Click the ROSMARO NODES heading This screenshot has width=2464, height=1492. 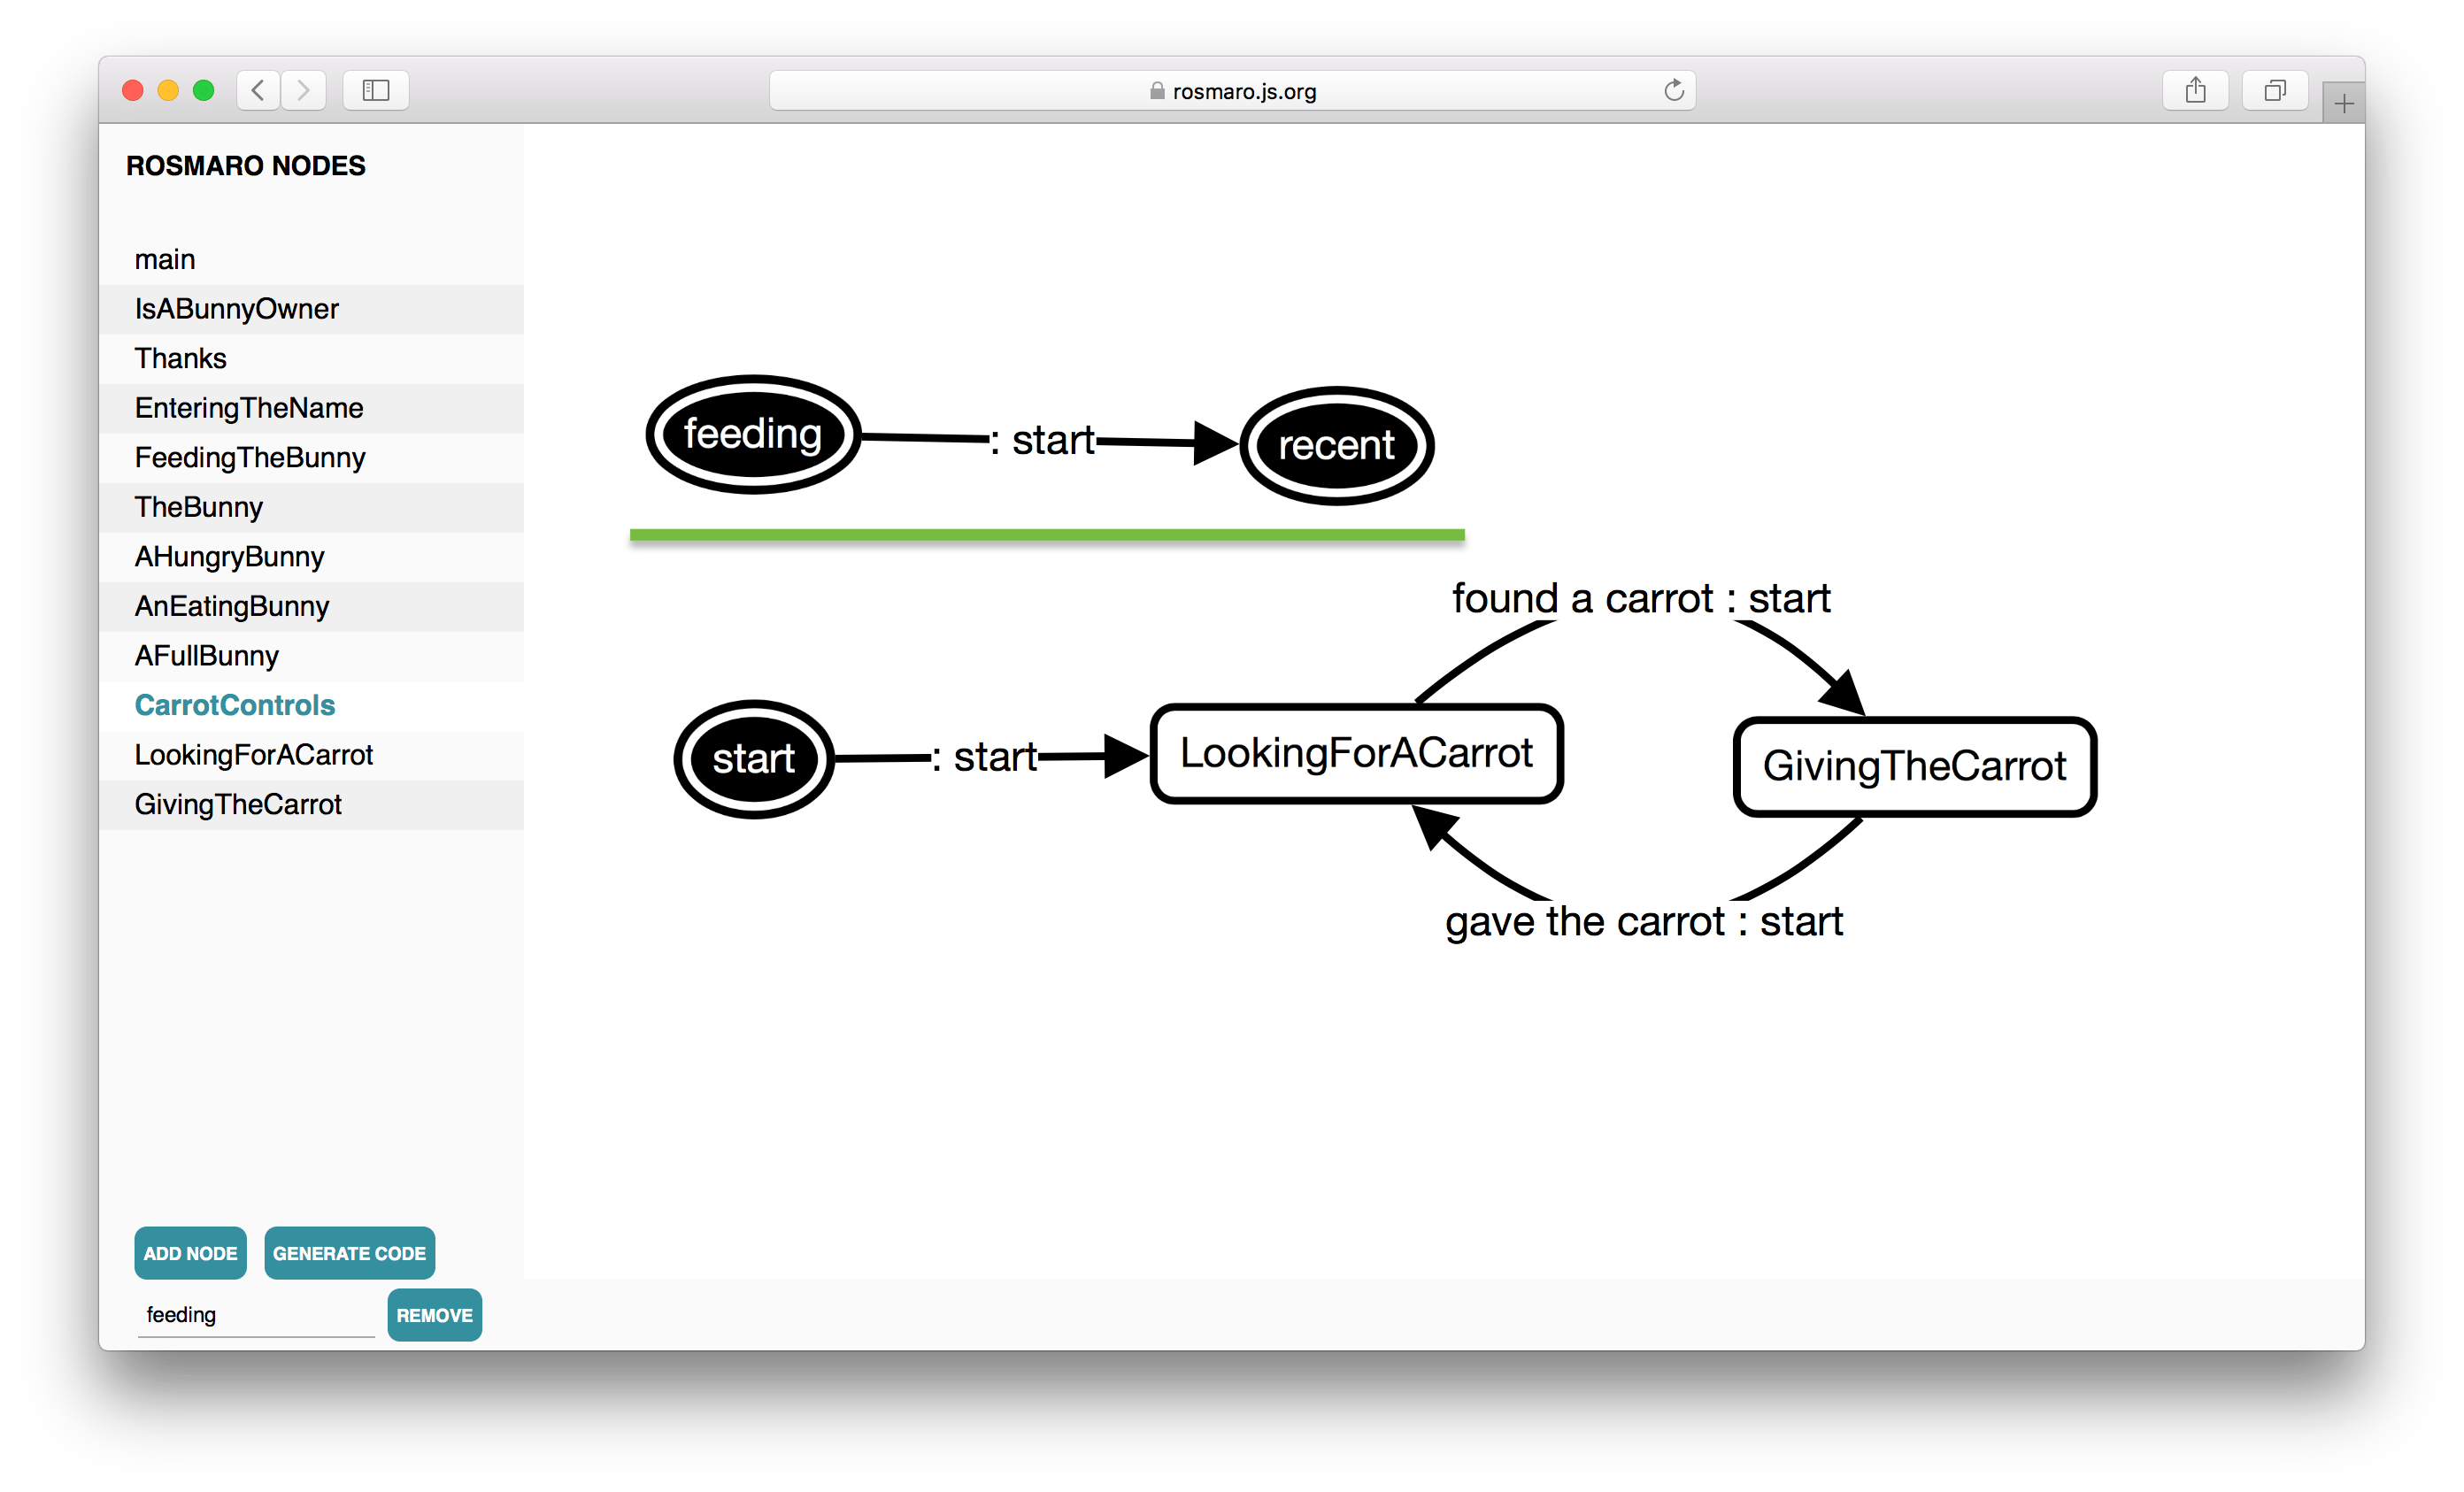click(x=246, y=166)
